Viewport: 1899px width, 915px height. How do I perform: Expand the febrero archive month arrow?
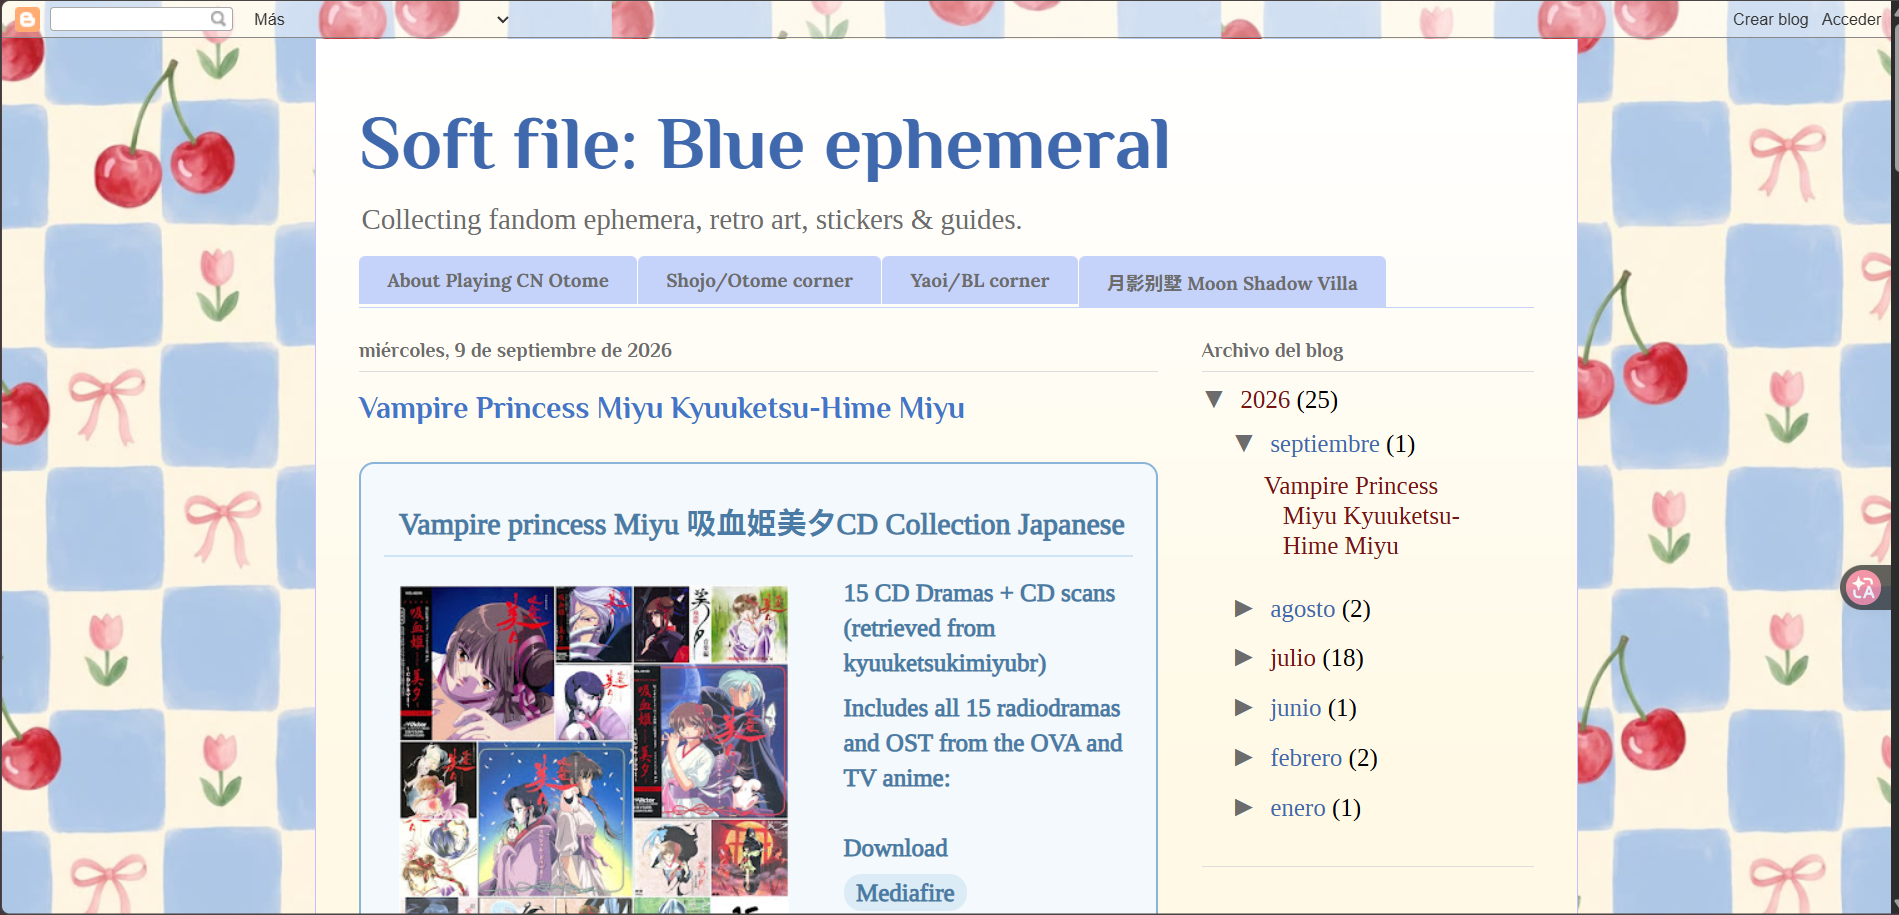1244,758
